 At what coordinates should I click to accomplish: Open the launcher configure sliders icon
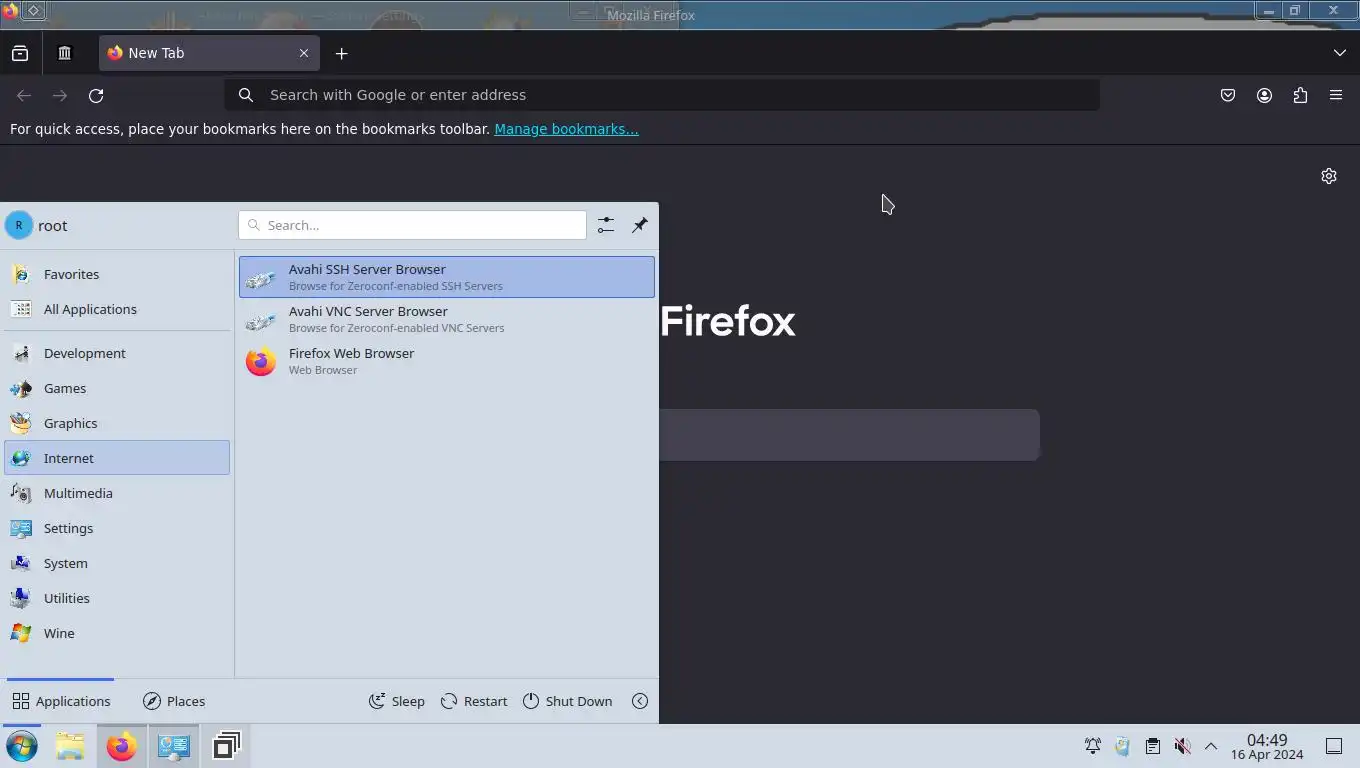(x=606, y=225)
